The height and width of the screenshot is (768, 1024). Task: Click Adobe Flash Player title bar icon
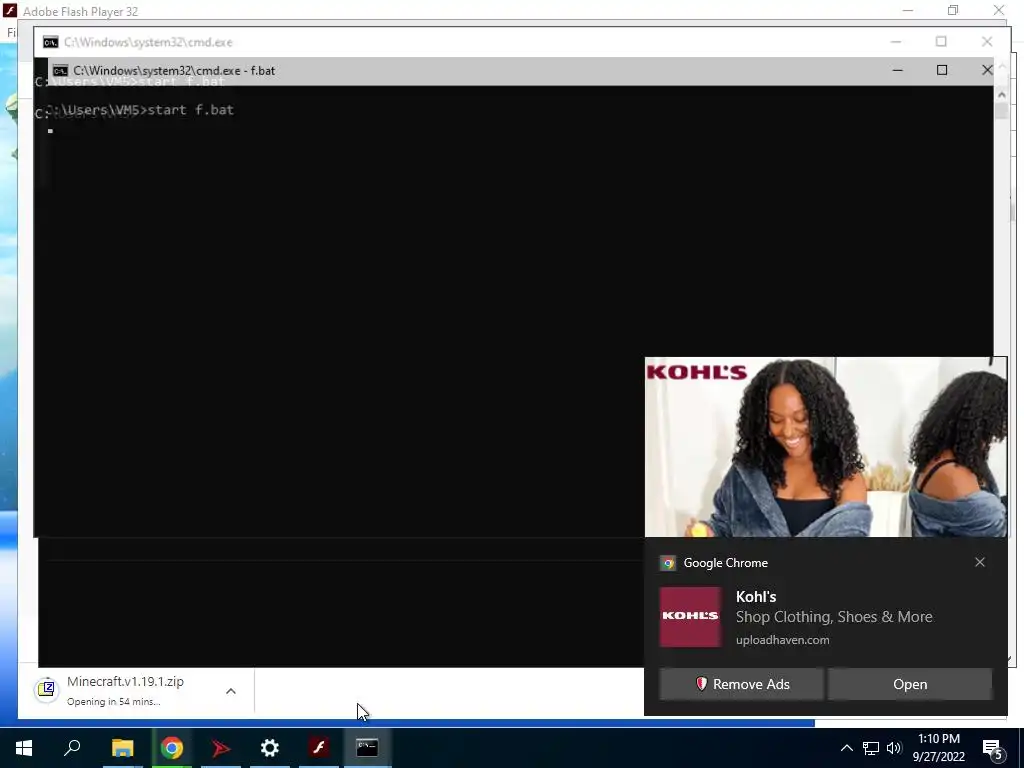pos(9,11)
